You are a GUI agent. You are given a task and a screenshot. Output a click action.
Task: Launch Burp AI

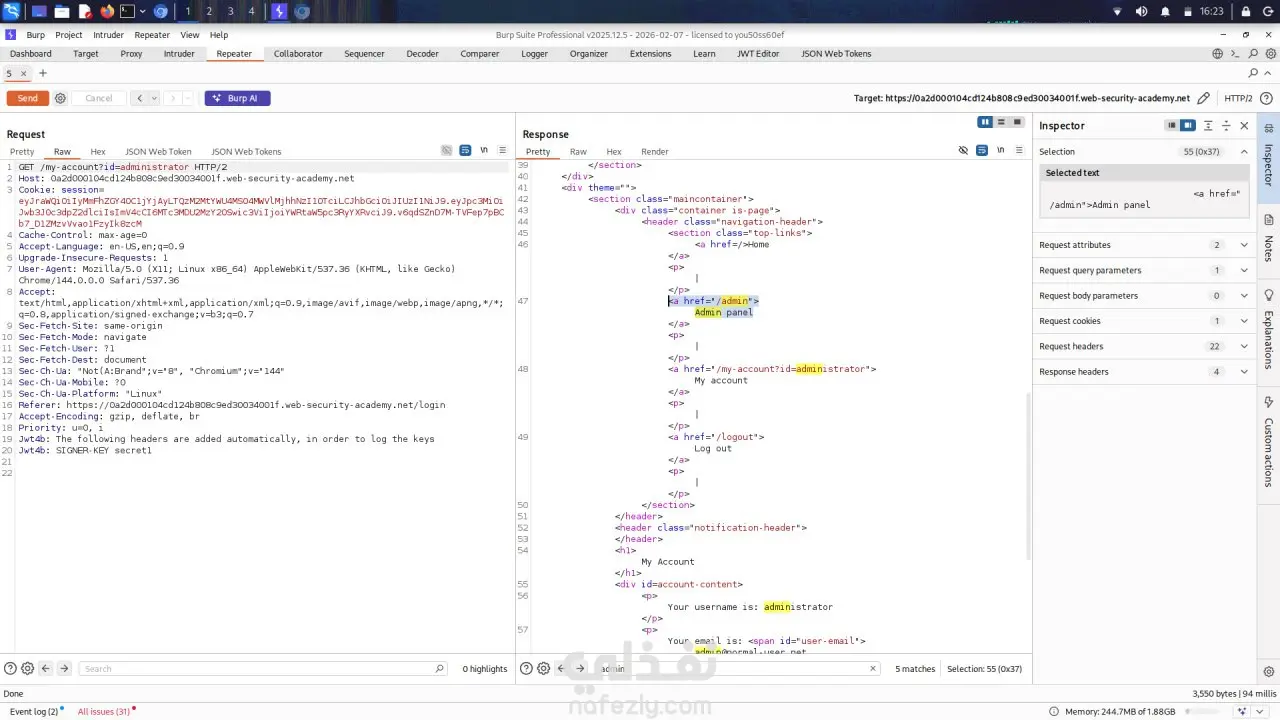coord(237,98)
